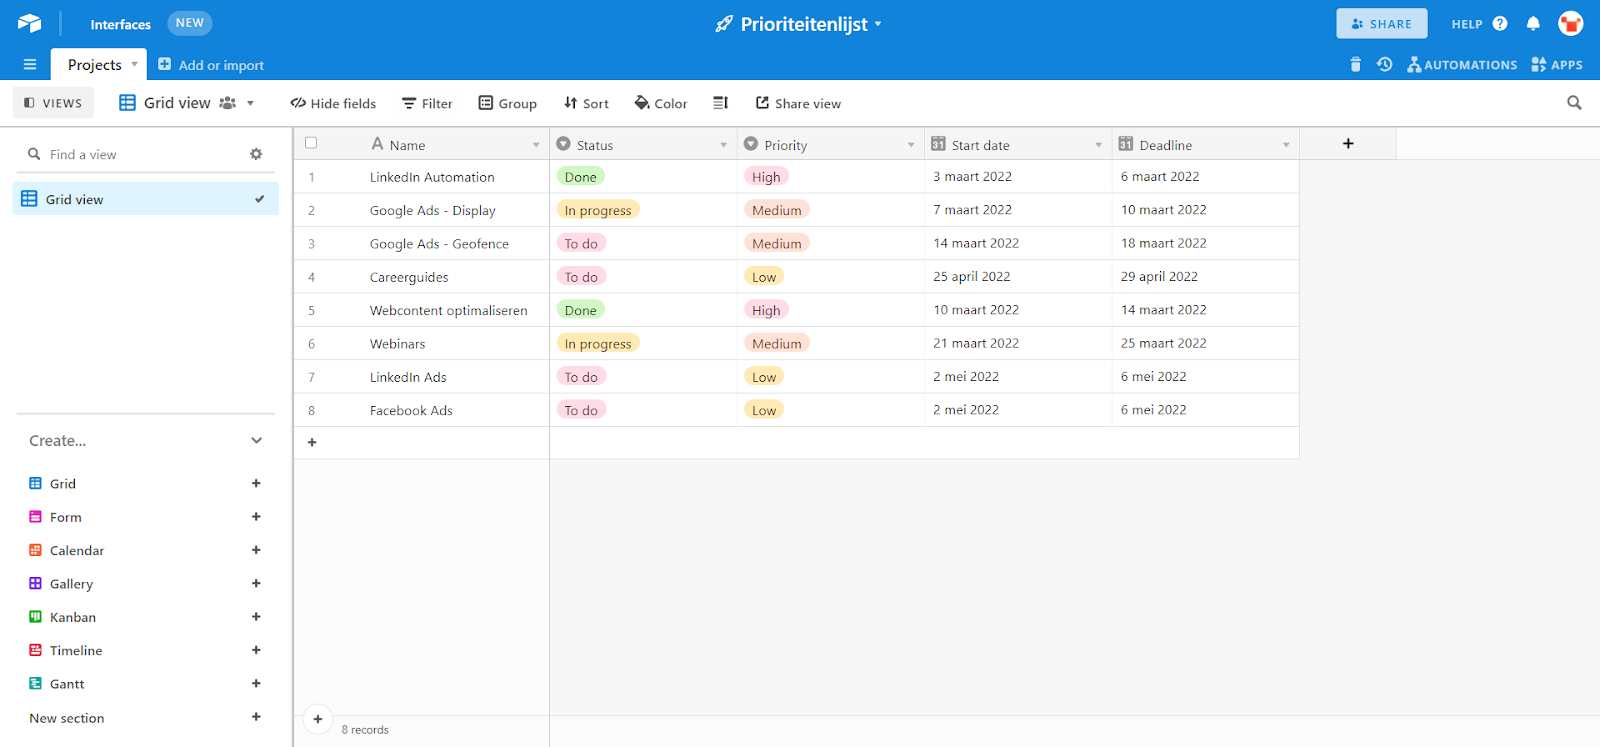Image resolution: width=1600 pixels, height=747 pixels.
Task: Open the row height icon
Action: pyautogui.click(x=720, y=103)
